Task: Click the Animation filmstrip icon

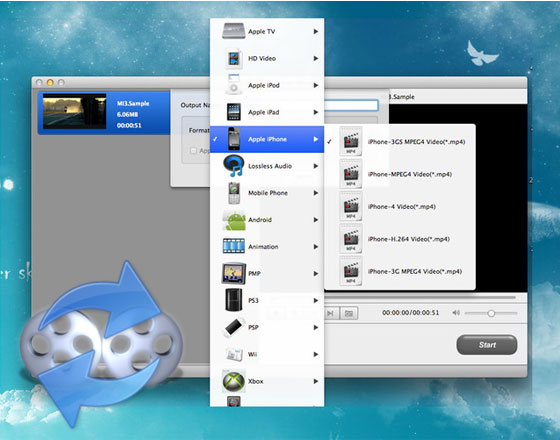Action: tap(234, 246)
